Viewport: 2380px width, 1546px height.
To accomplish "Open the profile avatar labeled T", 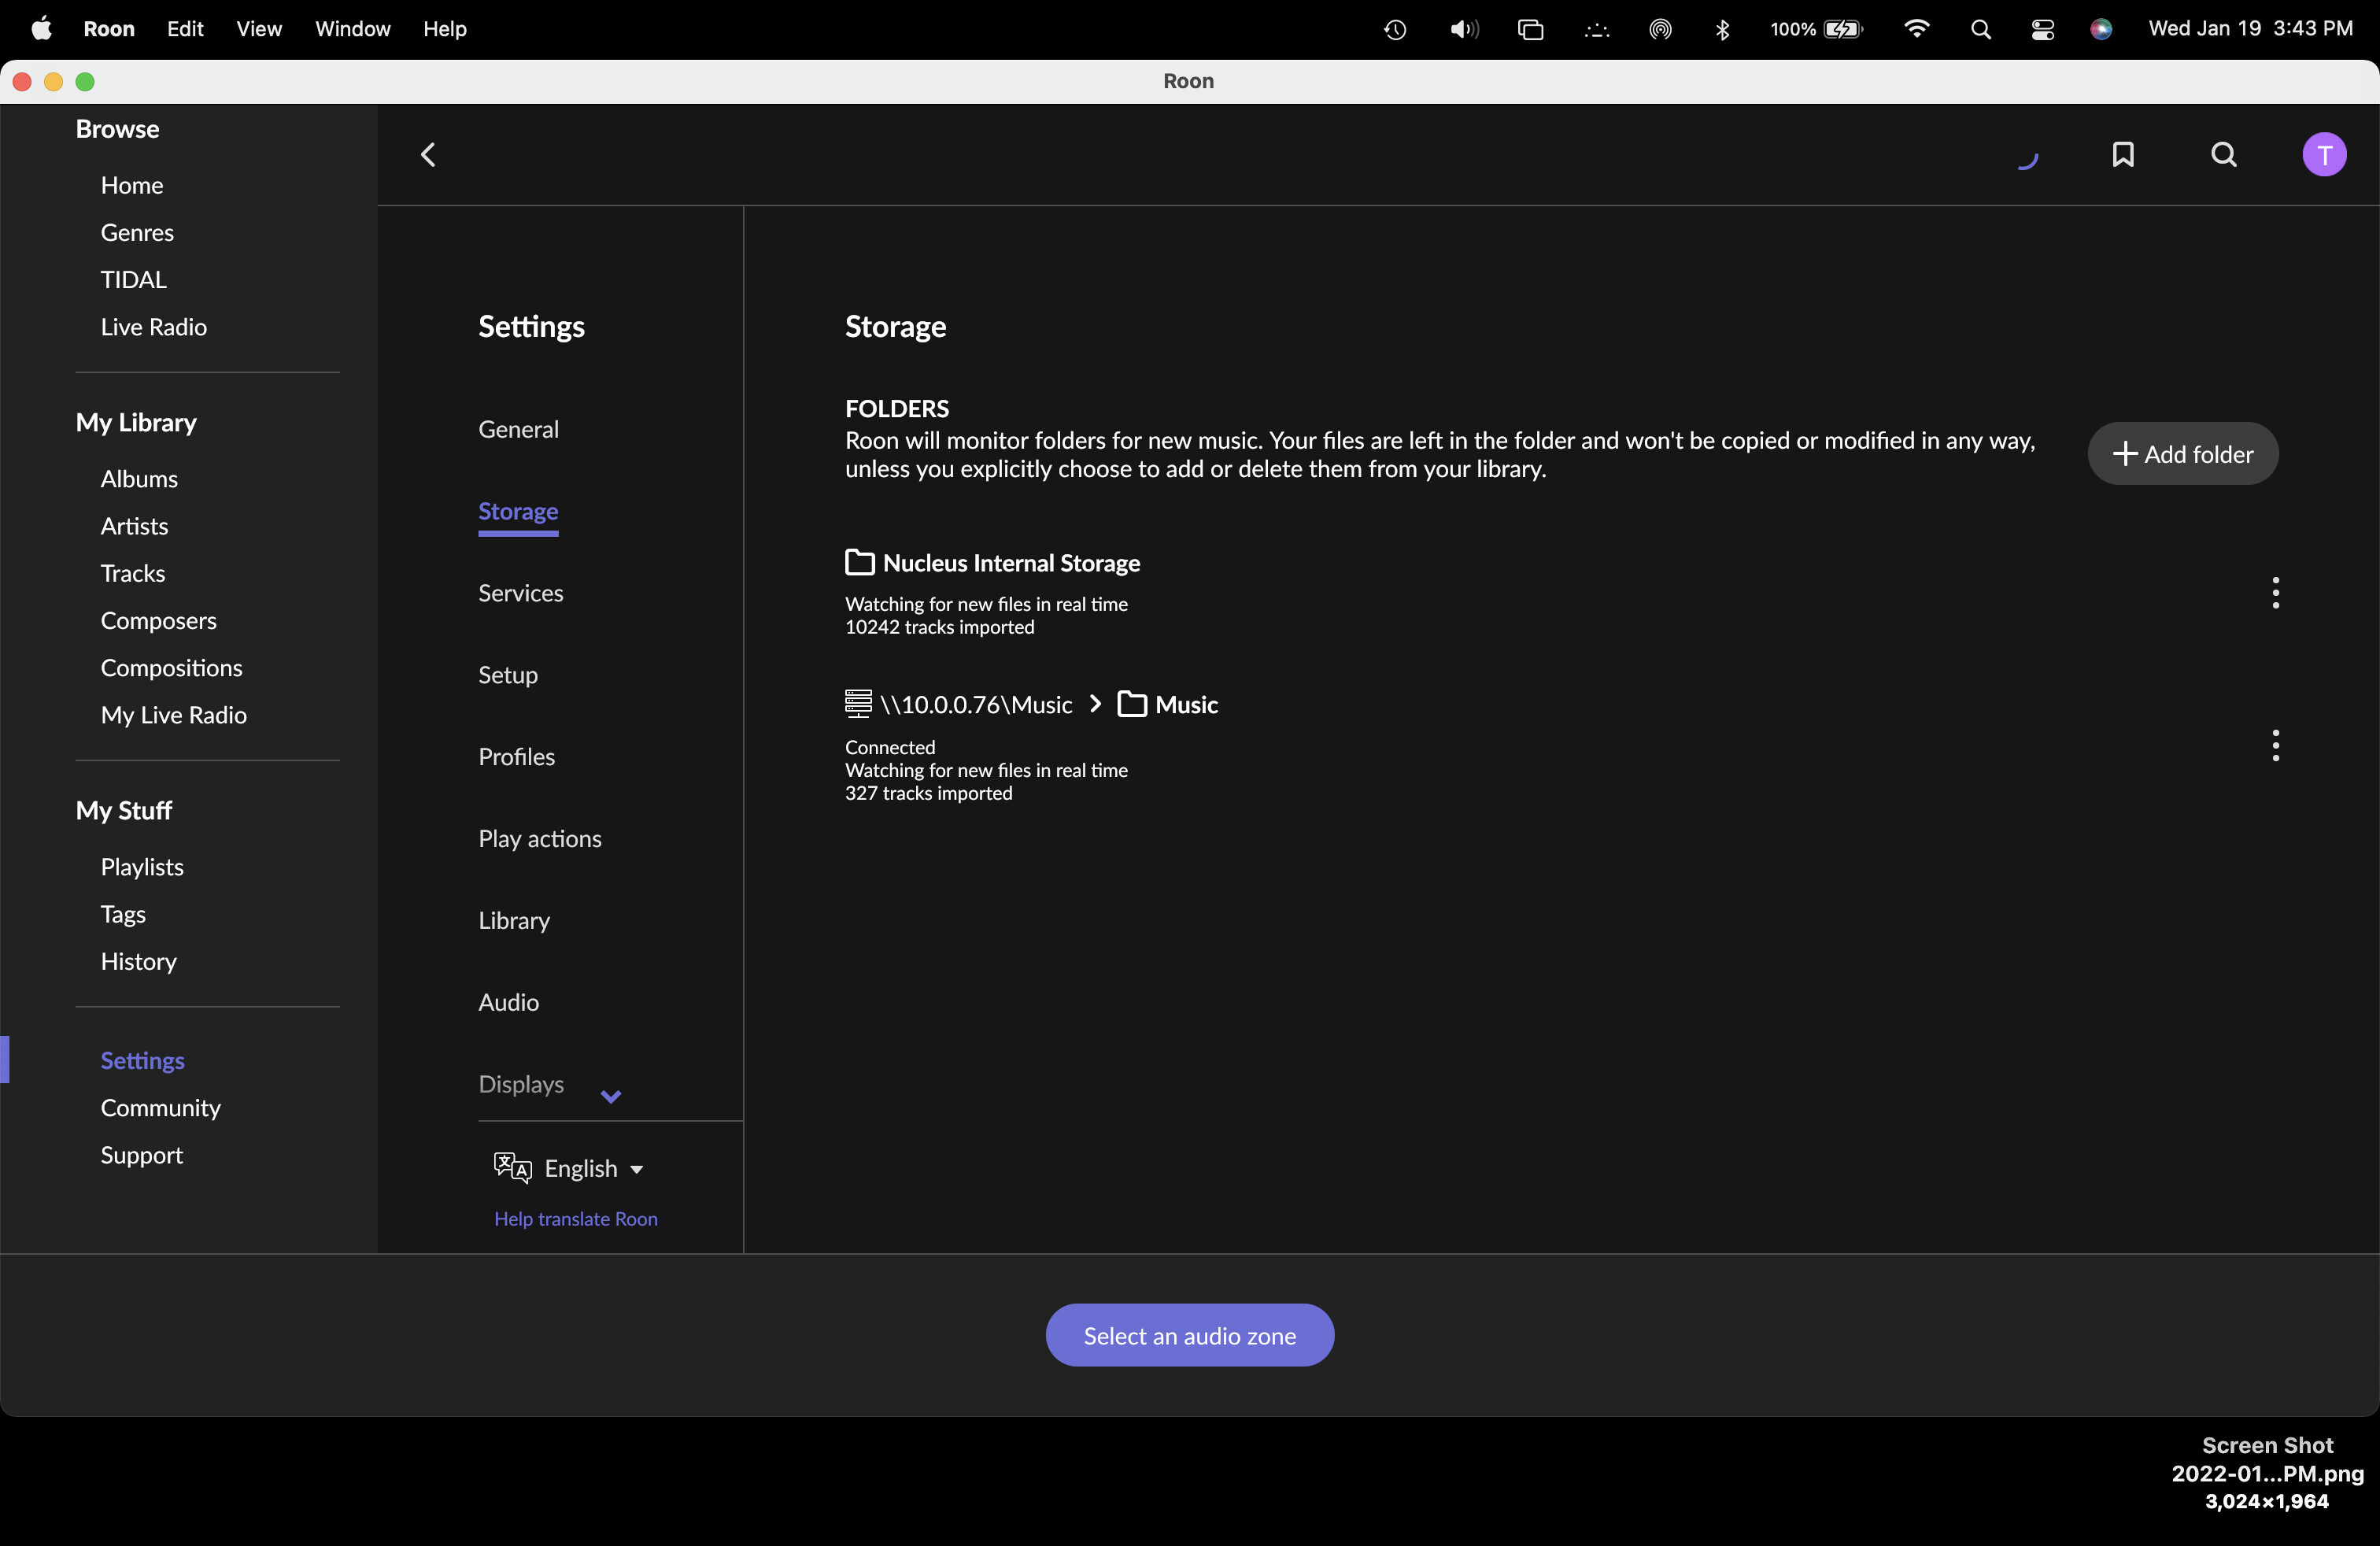I will 2324,154.
